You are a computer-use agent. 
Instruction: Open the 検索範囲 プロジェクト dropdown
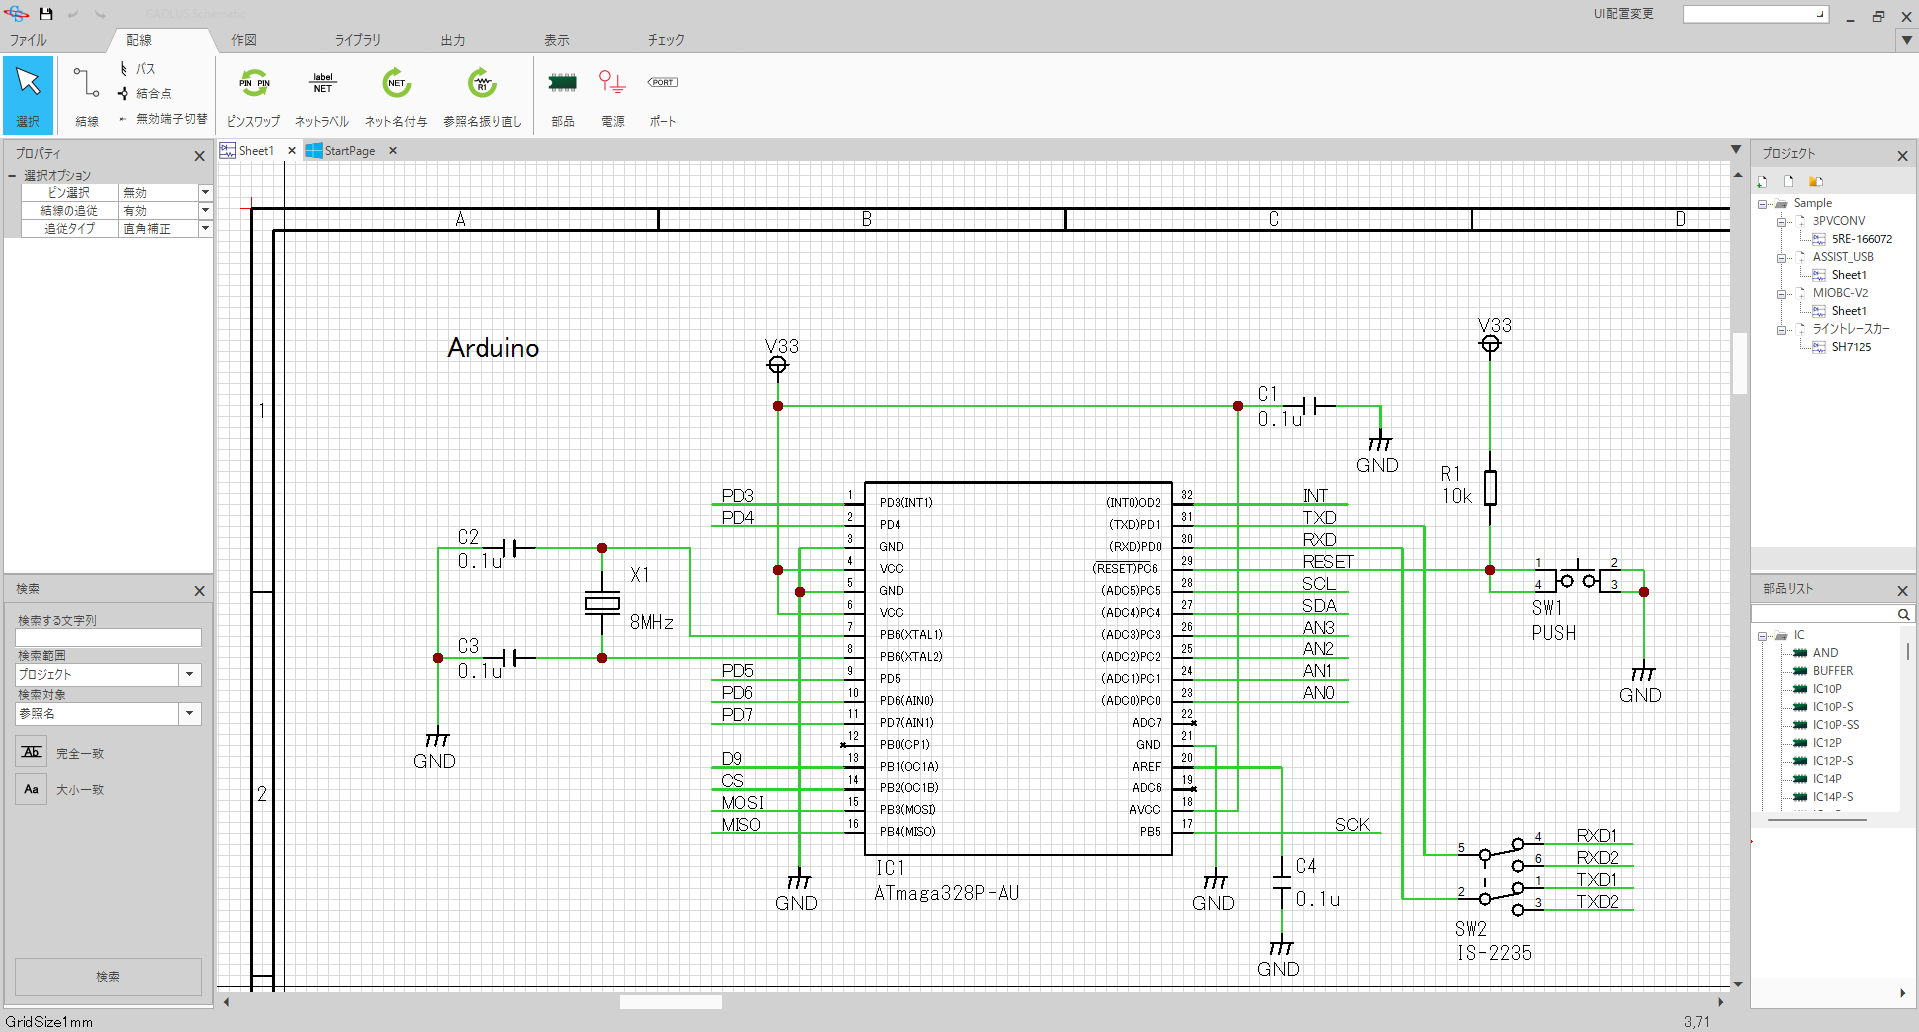click(190, 674)
